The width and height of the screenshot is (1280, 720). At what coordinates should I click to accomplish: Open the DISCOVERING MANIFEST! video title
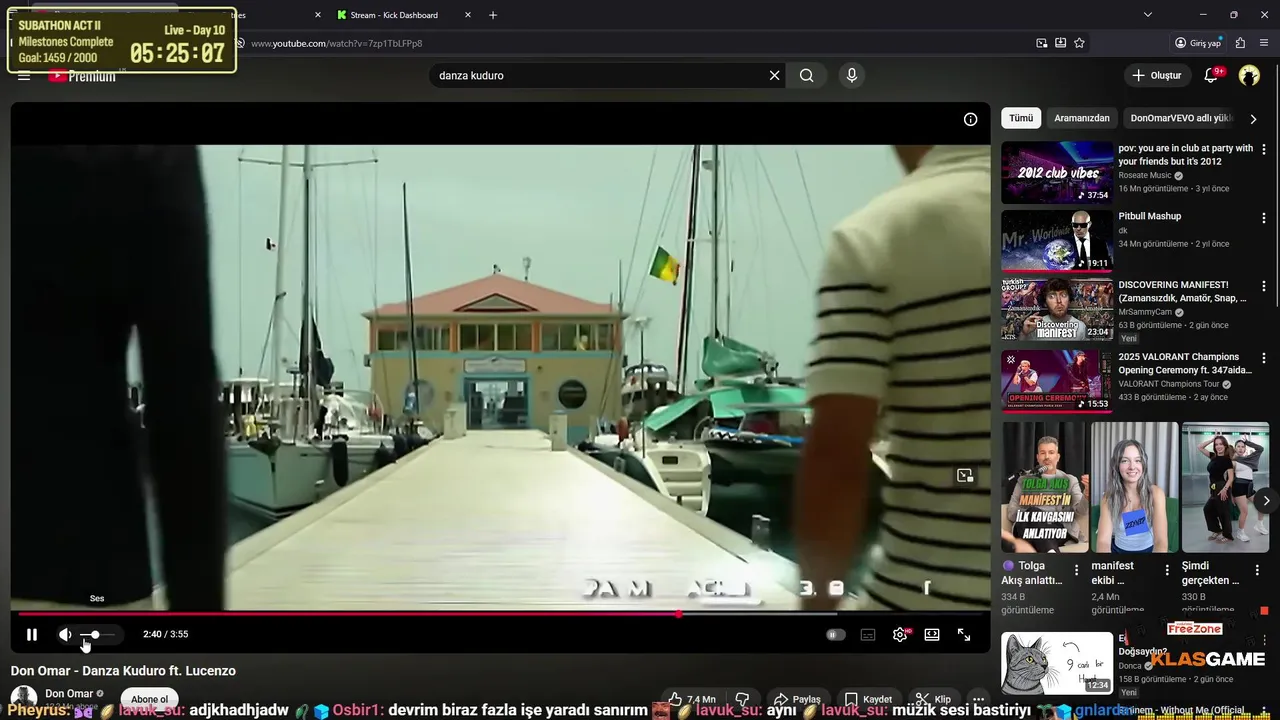click(x=1183, y=291)
